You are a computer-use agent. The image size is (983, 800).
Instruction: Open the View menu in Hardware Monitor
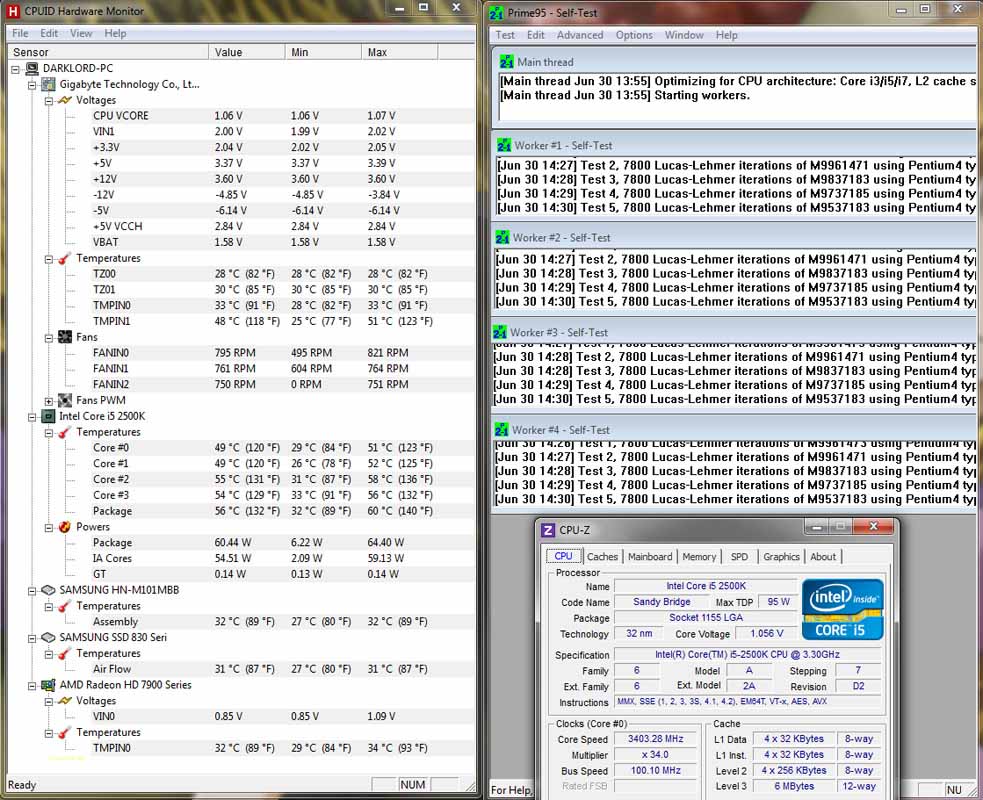(x=81, y=33)
